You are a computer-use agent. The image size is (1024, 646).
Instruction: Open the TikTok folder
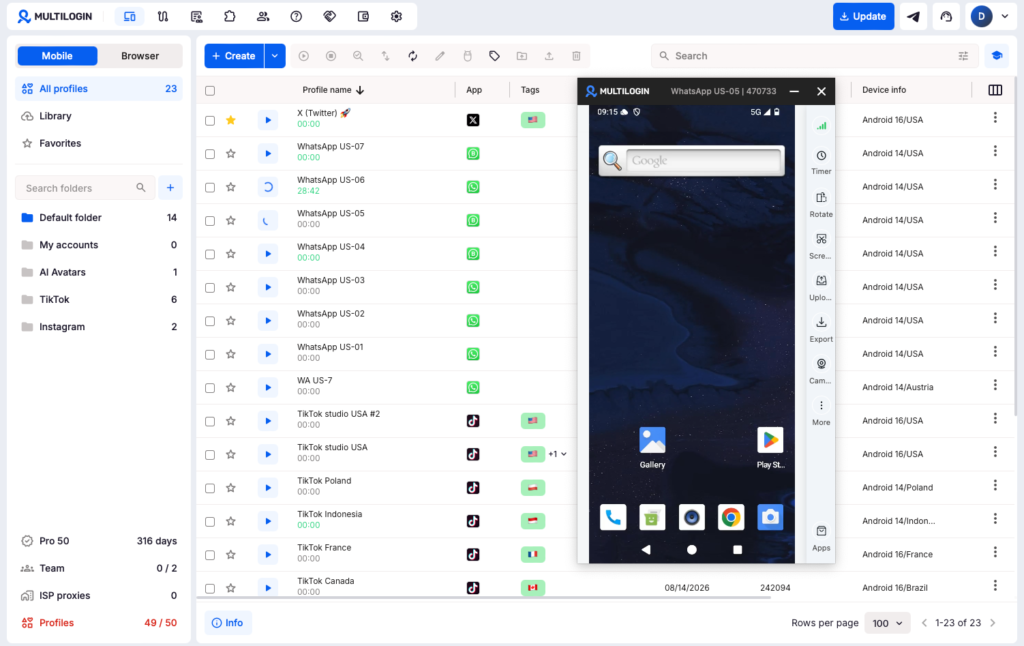[x=99, y=300]
